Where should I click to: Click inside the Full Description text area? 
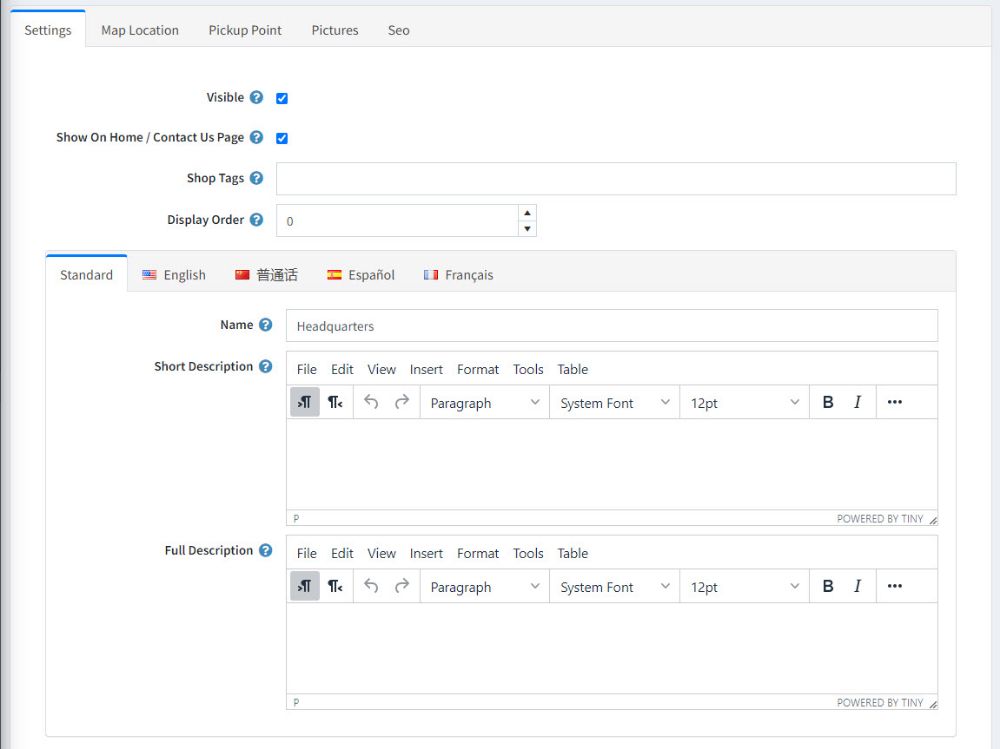(612, 648)
